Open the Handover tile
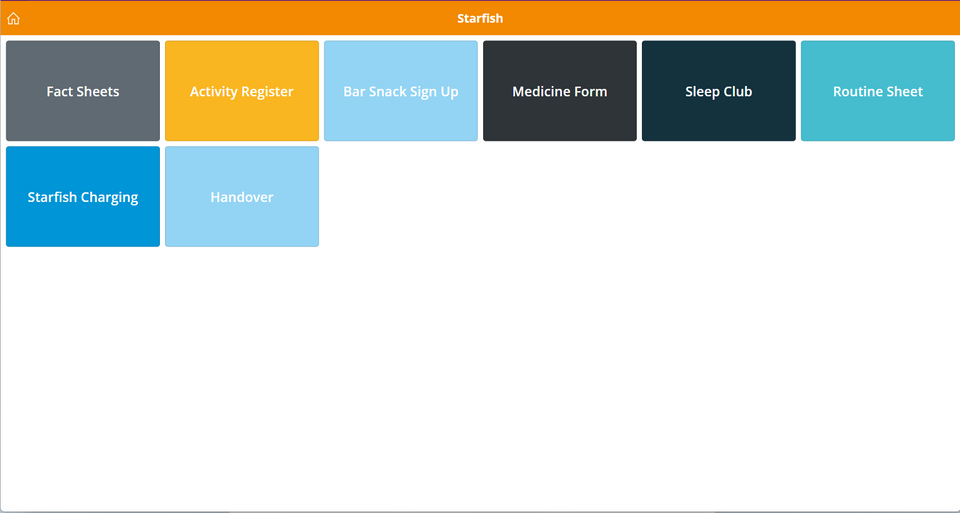This screenshot has width=960, height=513. (242, 197)
